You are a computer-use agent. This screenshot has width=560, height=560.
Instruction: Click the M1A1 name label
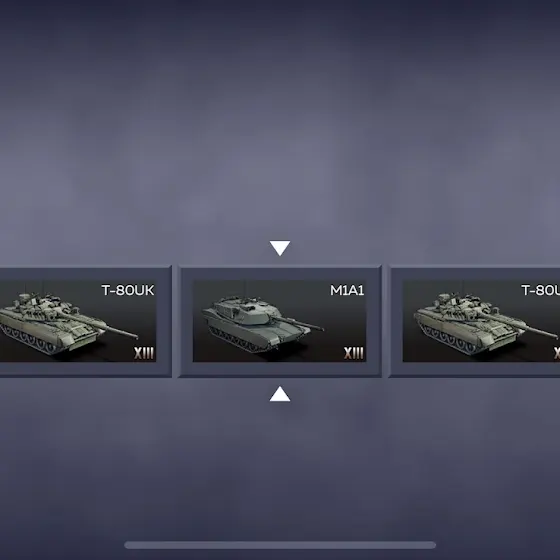(347, 290)
